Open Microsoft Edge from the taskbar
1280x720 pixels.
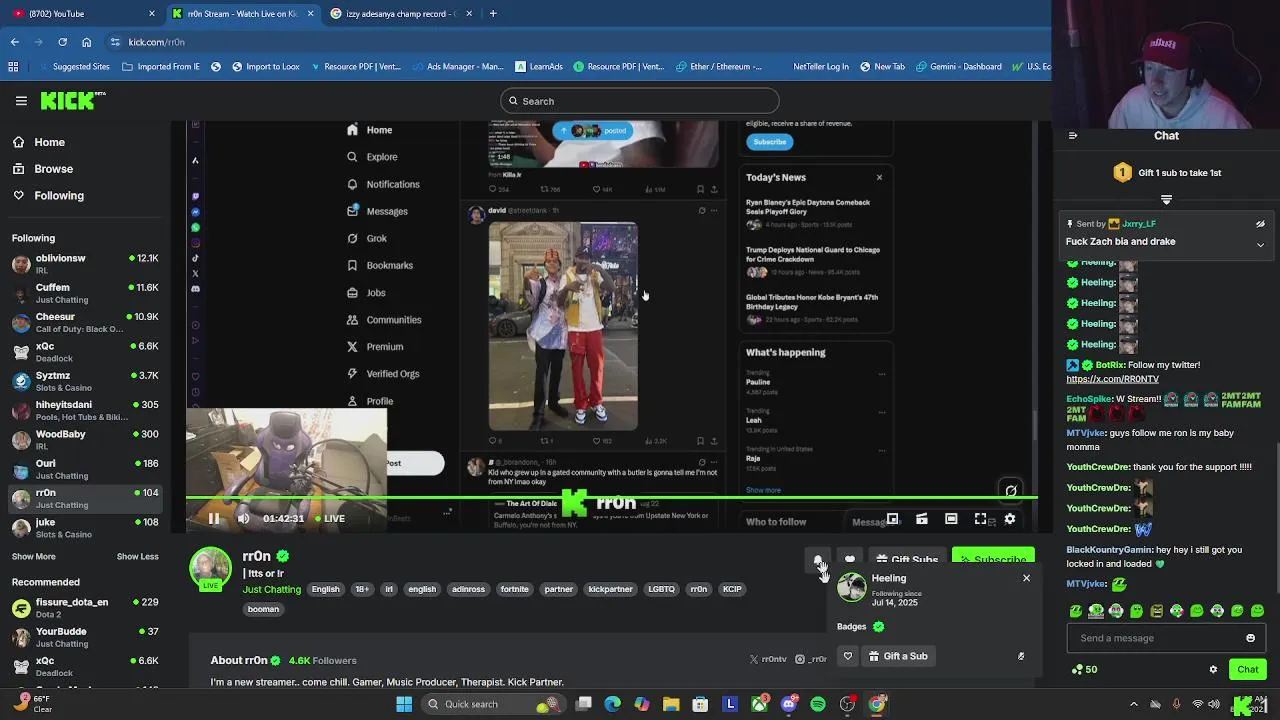pos(613,704)
